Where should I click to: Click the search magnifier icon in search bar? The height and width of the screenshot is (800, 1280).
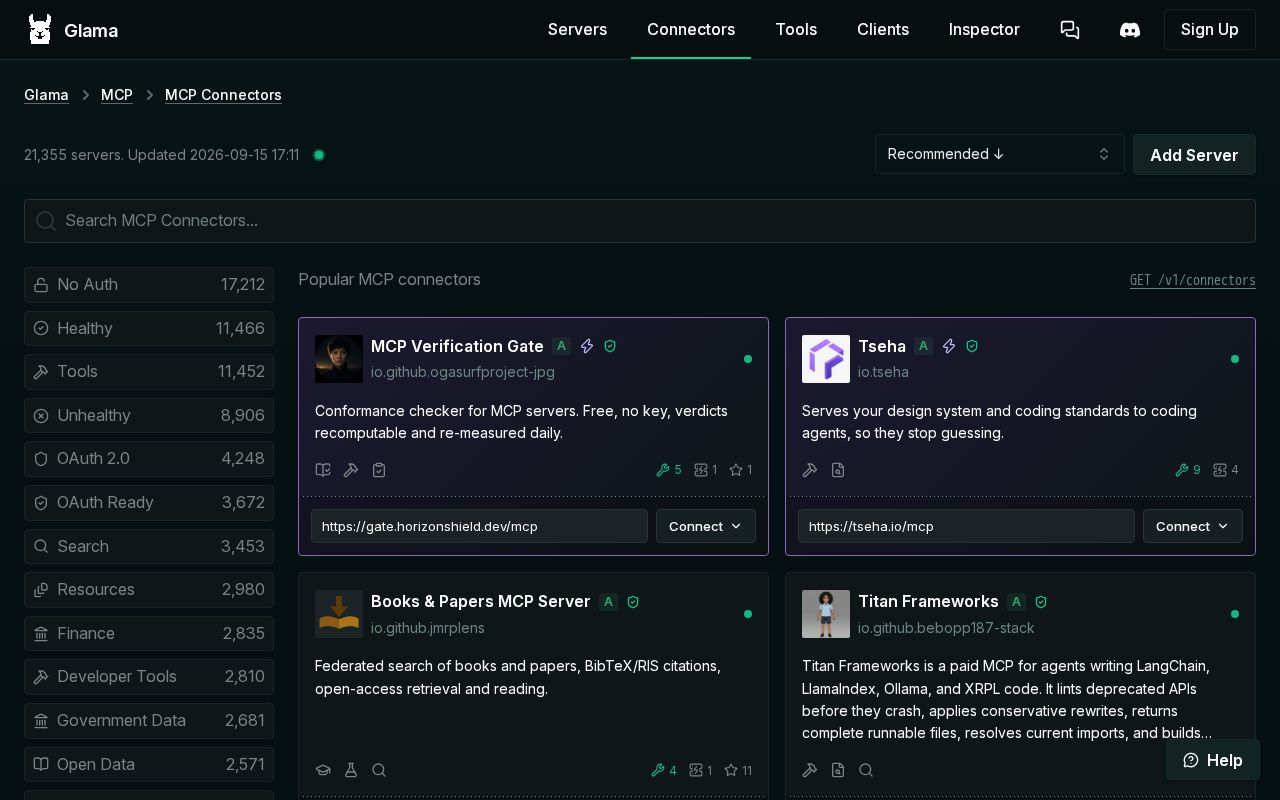click(46, 221)
